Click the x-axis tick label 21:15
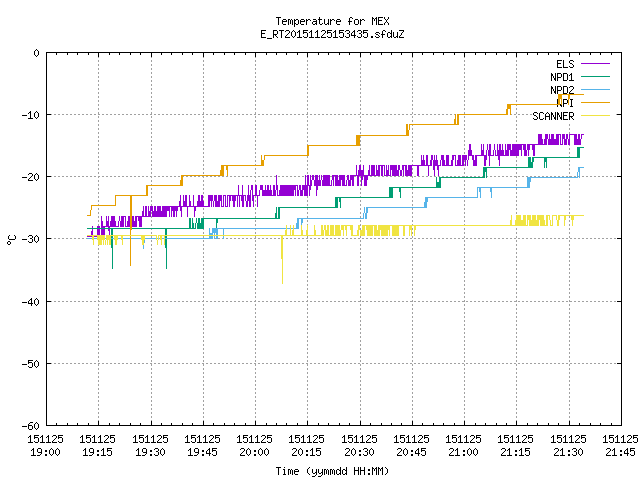The height and width of the screenshot is (480, 640). pos(515,452)
